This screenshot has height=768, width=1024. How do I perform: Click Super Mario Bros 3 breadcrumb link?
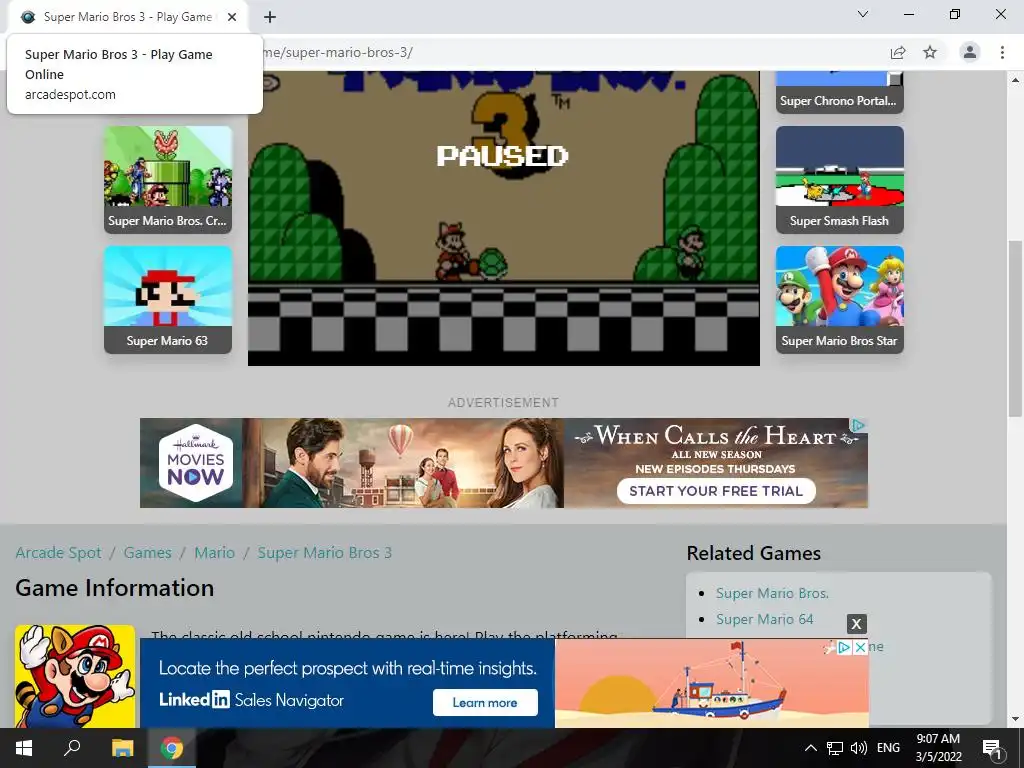click(x=325, y=552)
